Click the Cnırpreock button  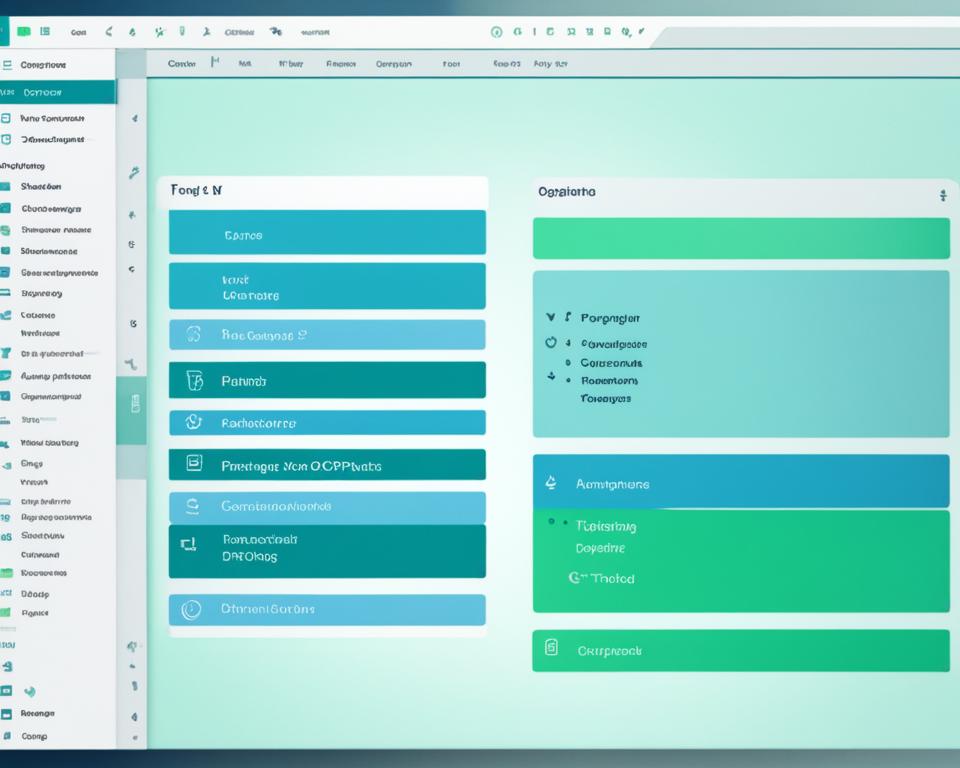[741, 650]
